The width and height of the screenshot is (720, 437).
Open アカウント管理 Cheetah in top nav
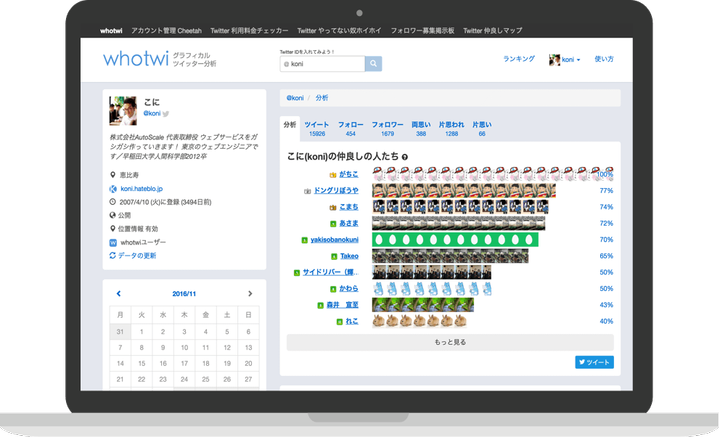[166, 31]
